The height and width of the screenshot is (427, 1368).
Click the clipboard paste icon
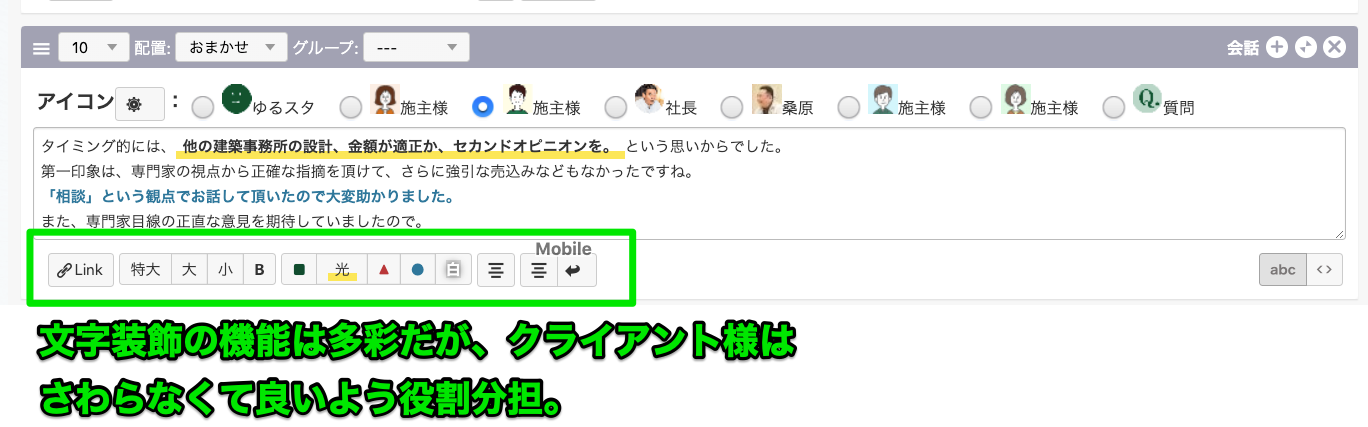tap(452, 270)
